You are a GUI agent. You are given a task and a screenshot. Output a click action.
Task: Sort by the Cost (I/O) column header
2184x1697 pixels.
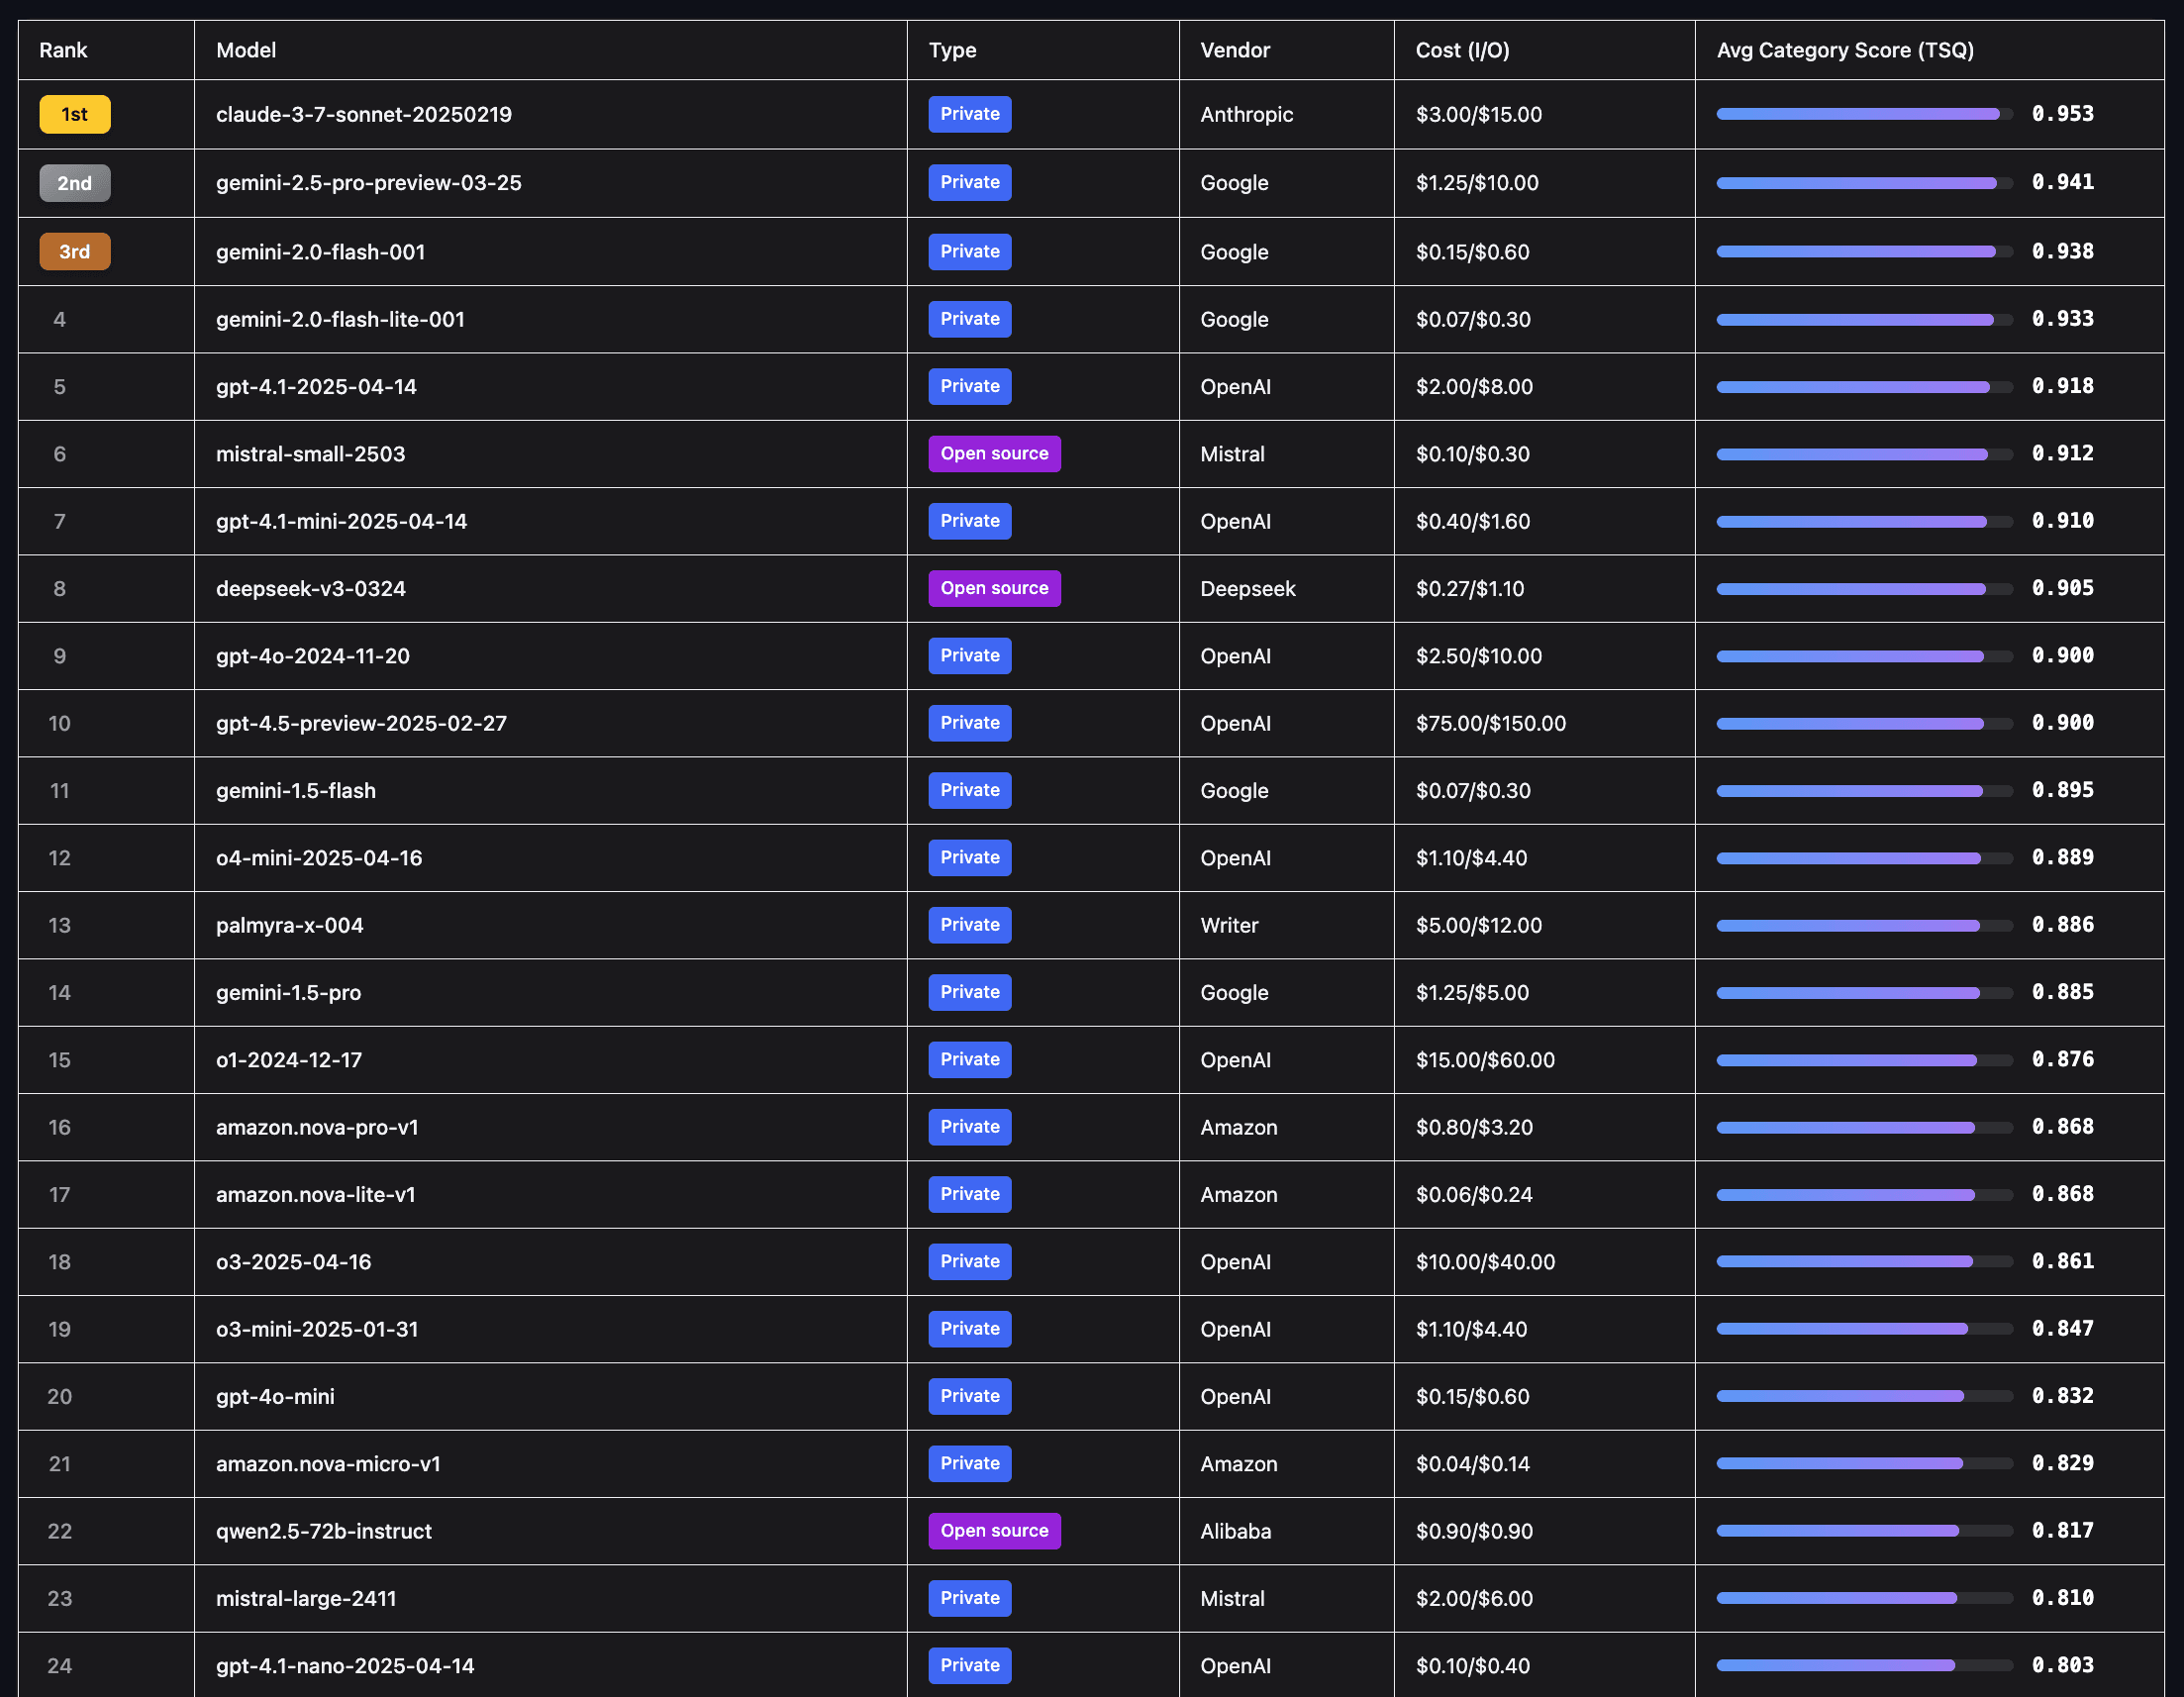(x=1462, y=50)
